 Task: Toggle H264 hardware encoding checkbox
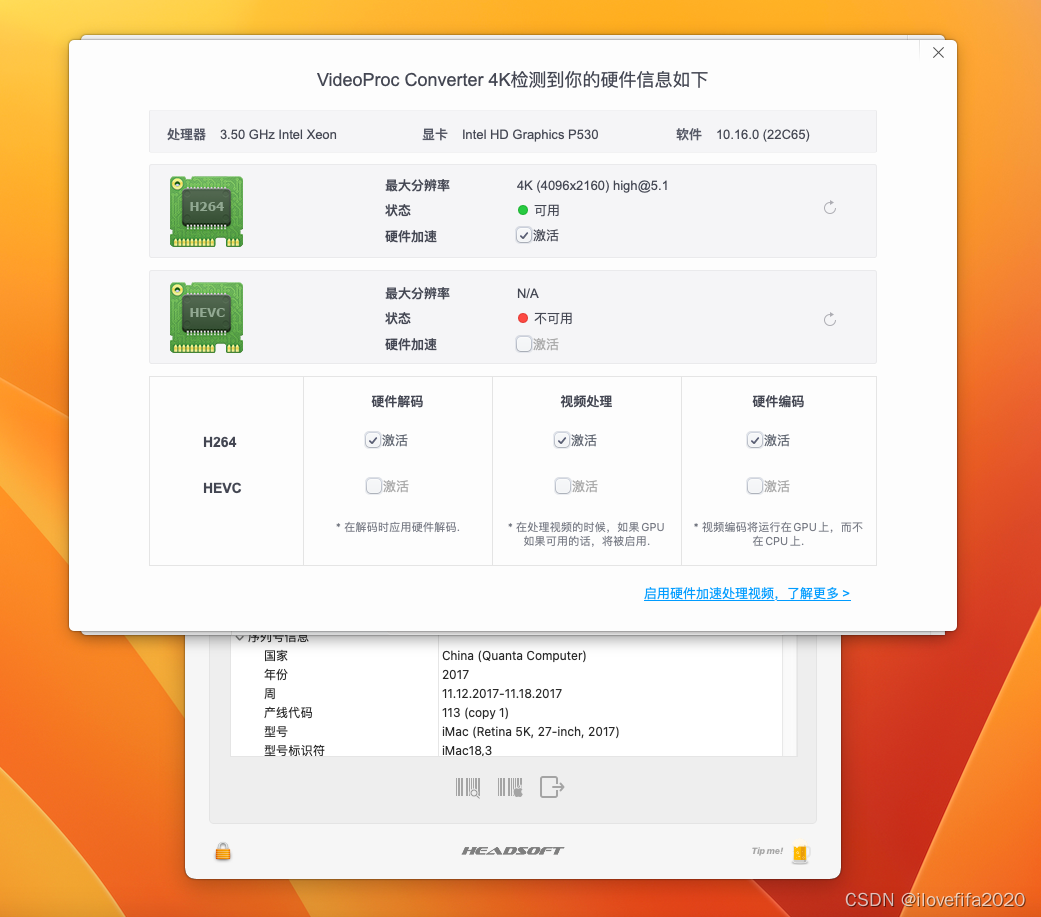click(755, 440)
